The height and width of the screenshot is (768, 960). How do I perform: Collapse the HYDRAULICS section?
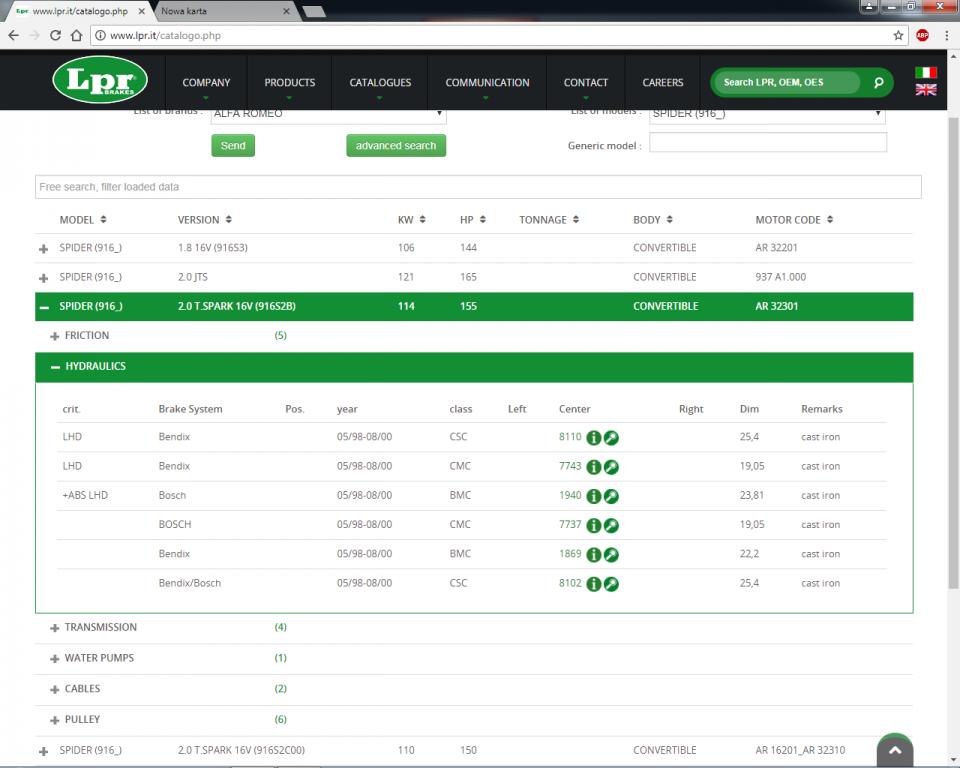coord(55,367)
